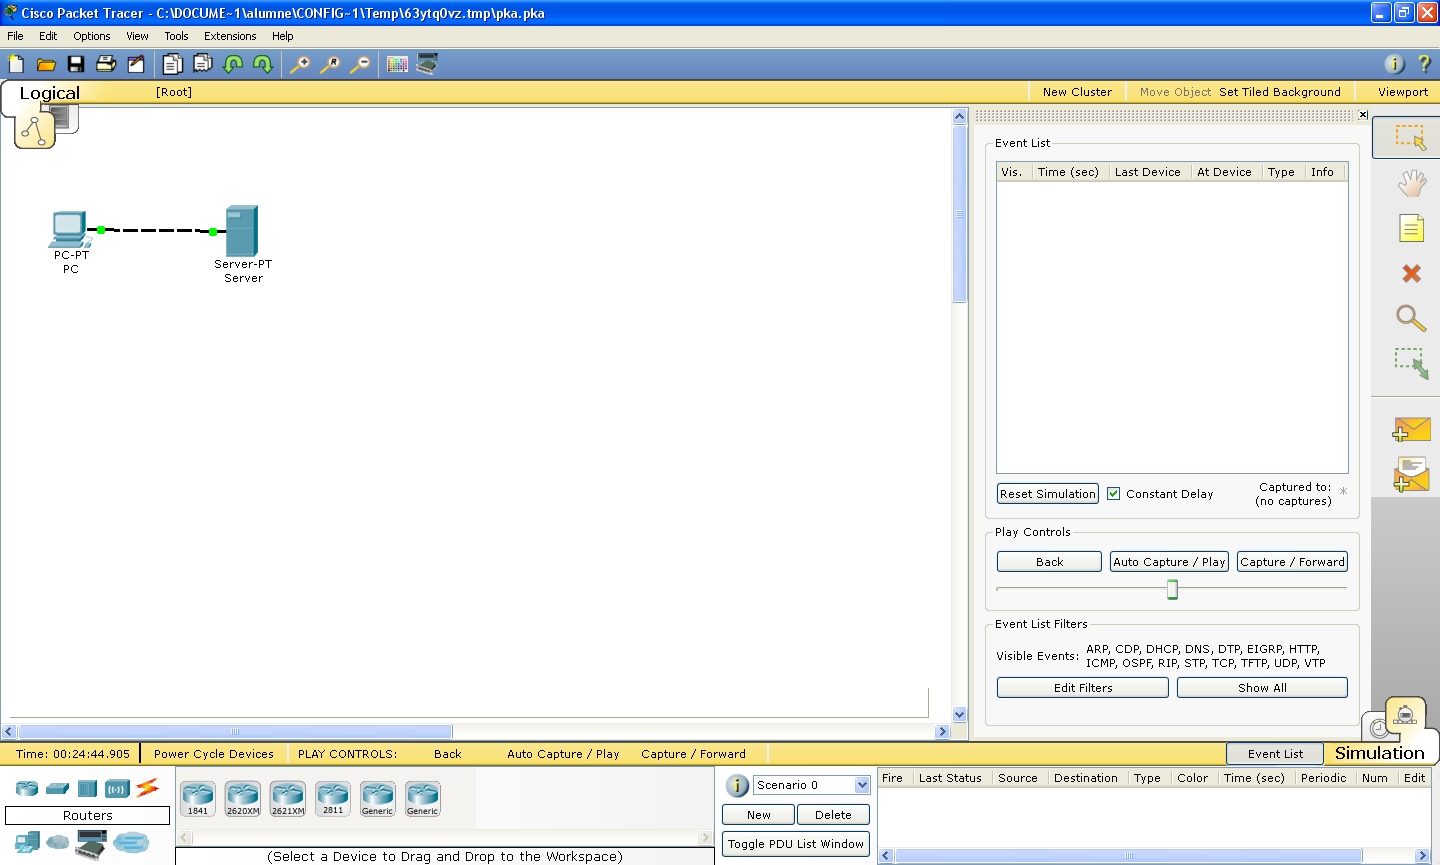This screenshot has height=865, width=1440.
Task: Select the 2811 router device
Action: click(x=333, y=798)
